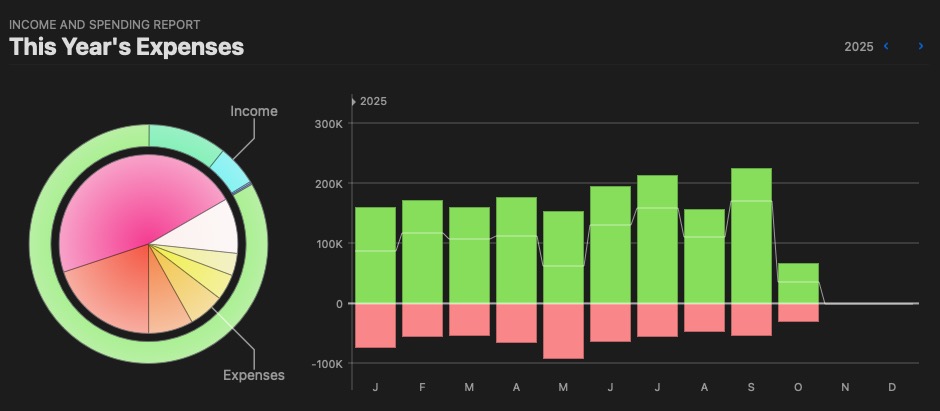940x411 pixels.
Task: Go to the next year arrow
Action: pyautogui.click(x=920, y=47)
